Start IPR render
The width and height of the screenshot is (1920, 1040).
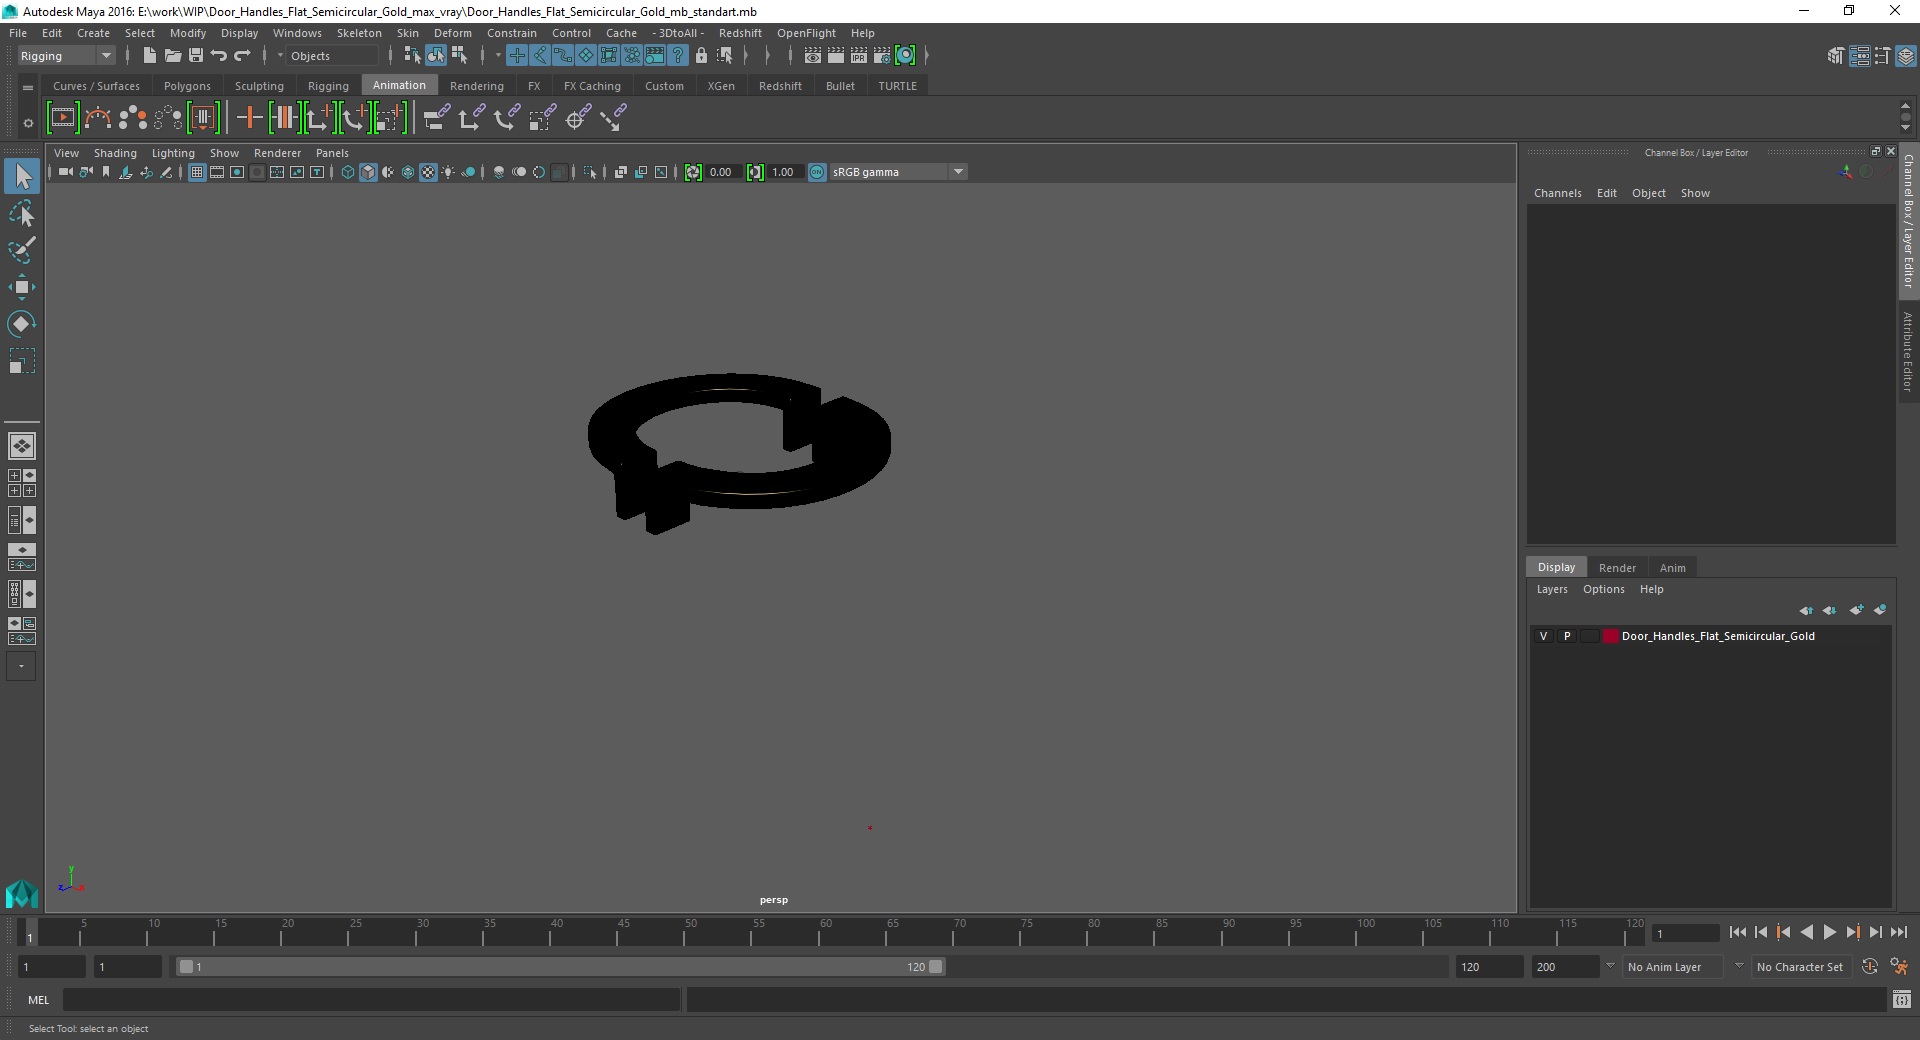click(x=859, y=56)
